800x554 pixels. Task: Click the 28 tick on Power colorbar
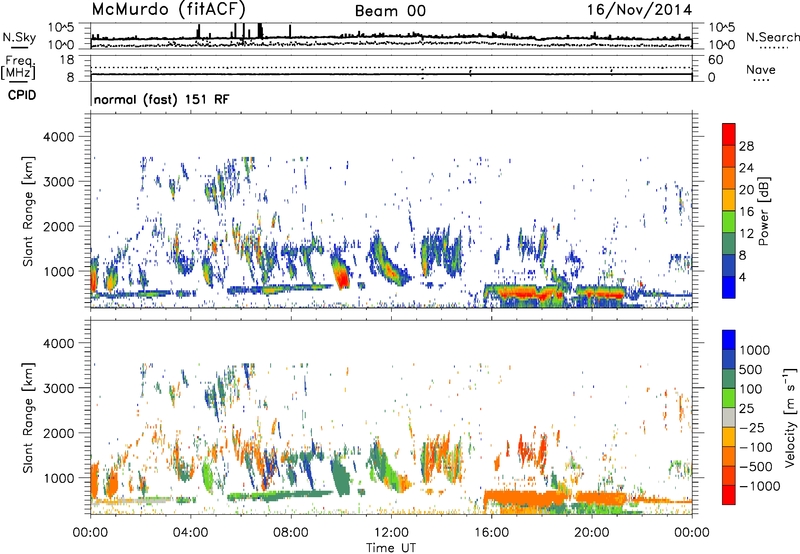pos(746,146)
